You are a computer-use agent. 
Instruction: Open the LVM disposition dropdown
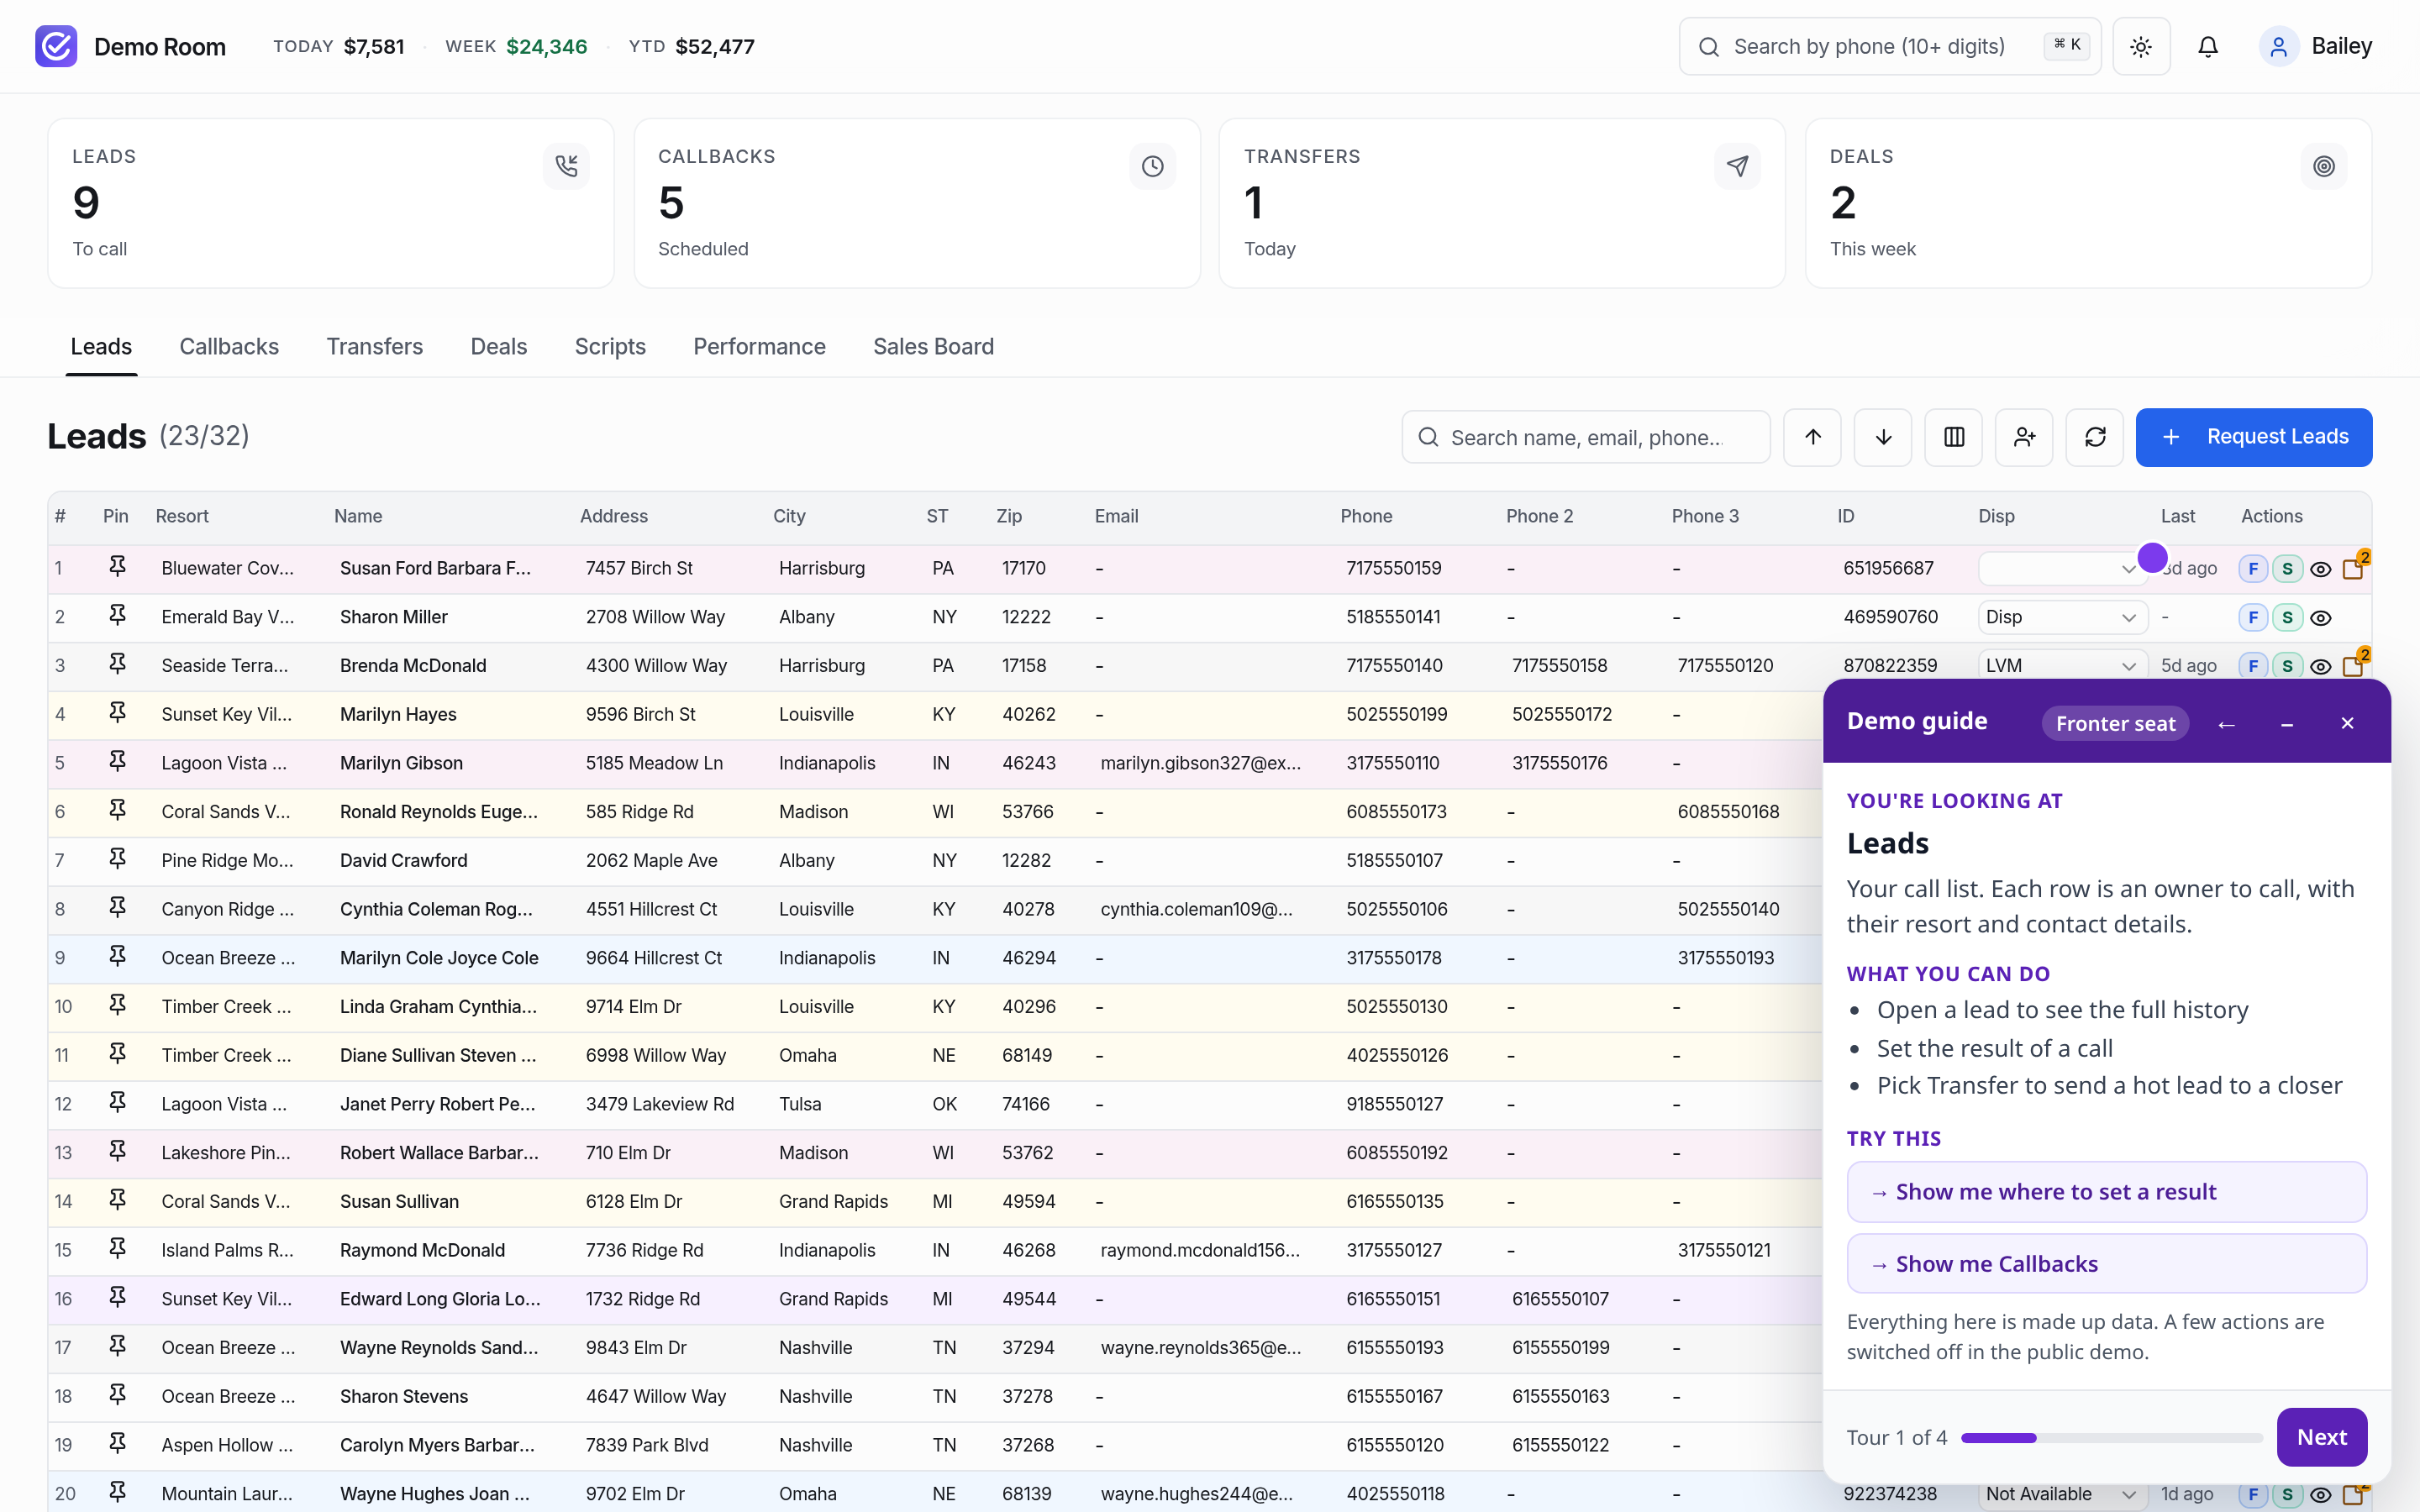[x=2062, y=665]
